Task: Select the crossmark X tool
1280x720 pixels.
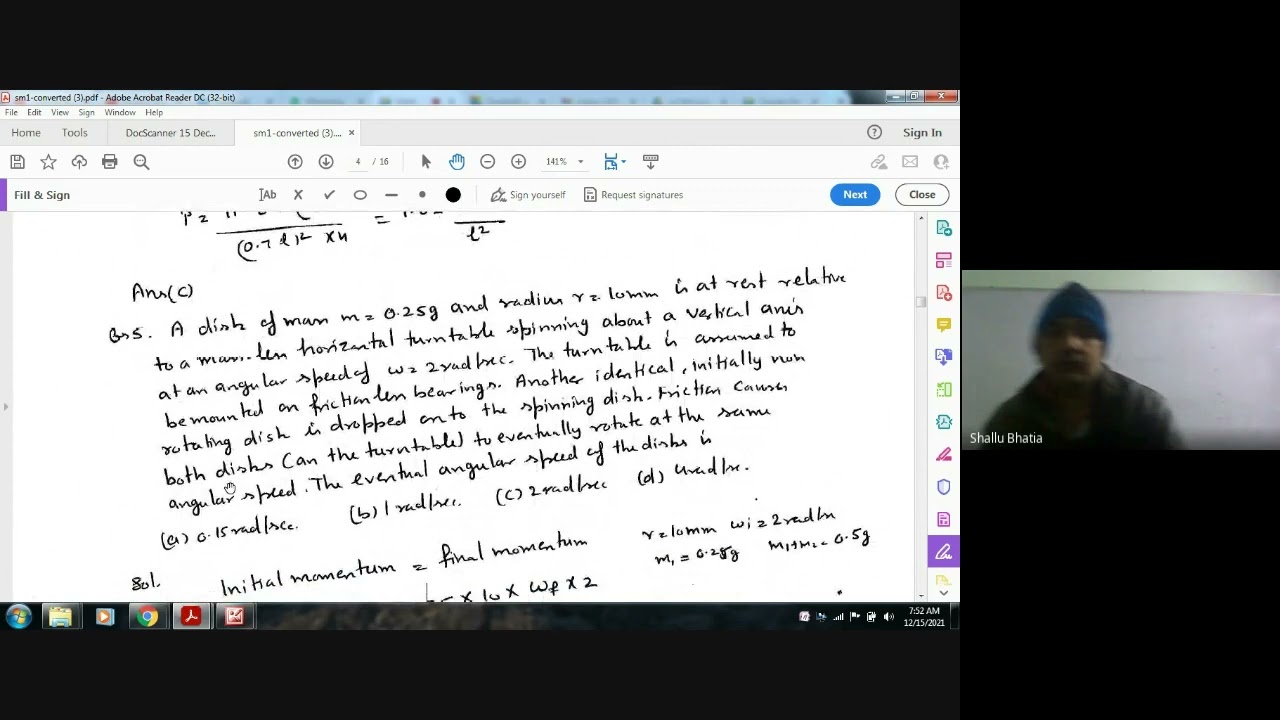Action: coord(298,195)
